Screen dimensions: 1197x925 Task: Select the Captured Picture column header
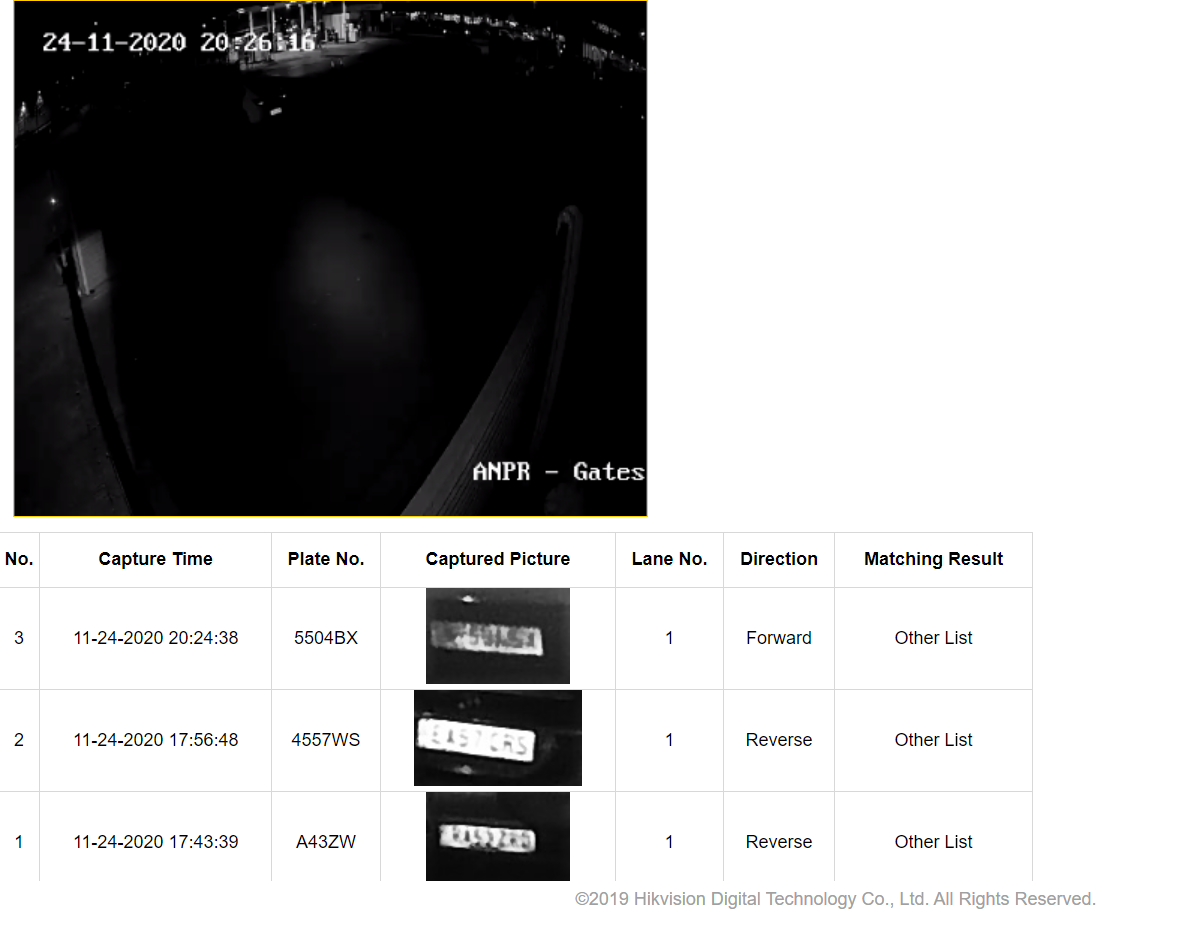pos(497,559)
